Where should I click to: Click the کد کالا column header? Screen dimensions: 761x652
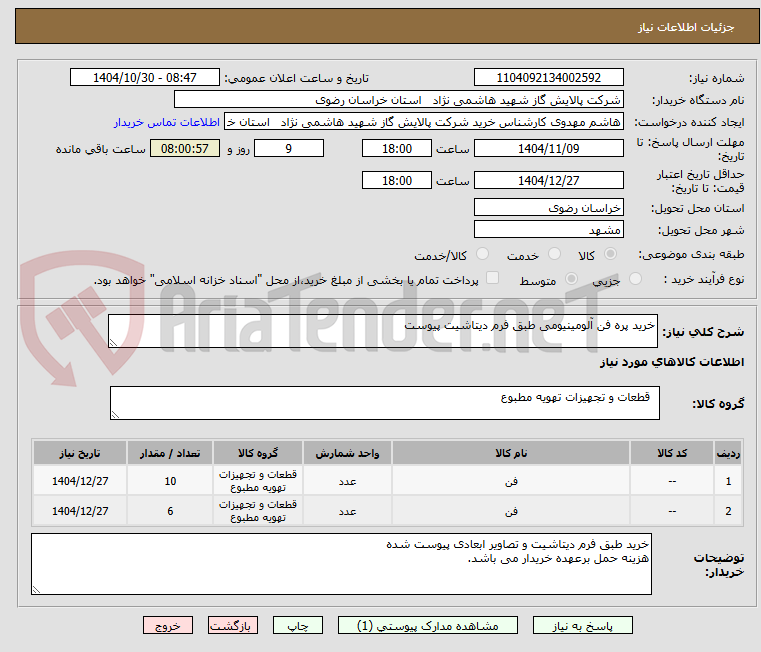[x=672, y=453]
